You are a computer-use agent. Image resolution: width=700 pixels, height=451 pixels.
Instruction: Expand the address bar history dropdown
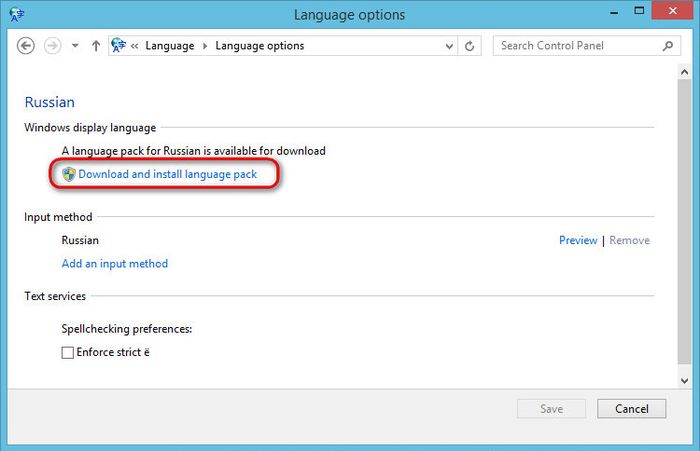coord(446,46)
